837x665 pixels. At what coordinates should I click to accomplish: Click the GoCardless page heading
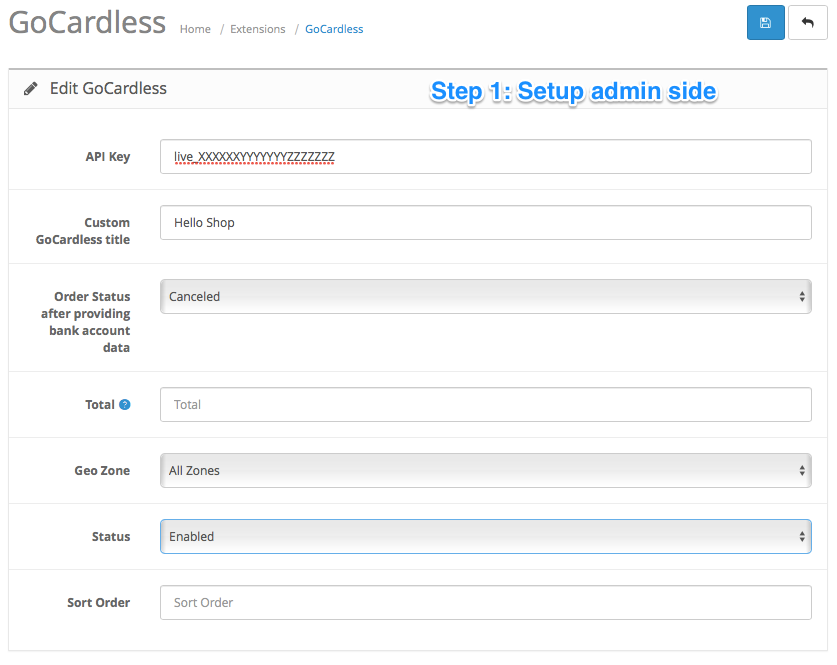pyautogui.click(x=88, y=22)
